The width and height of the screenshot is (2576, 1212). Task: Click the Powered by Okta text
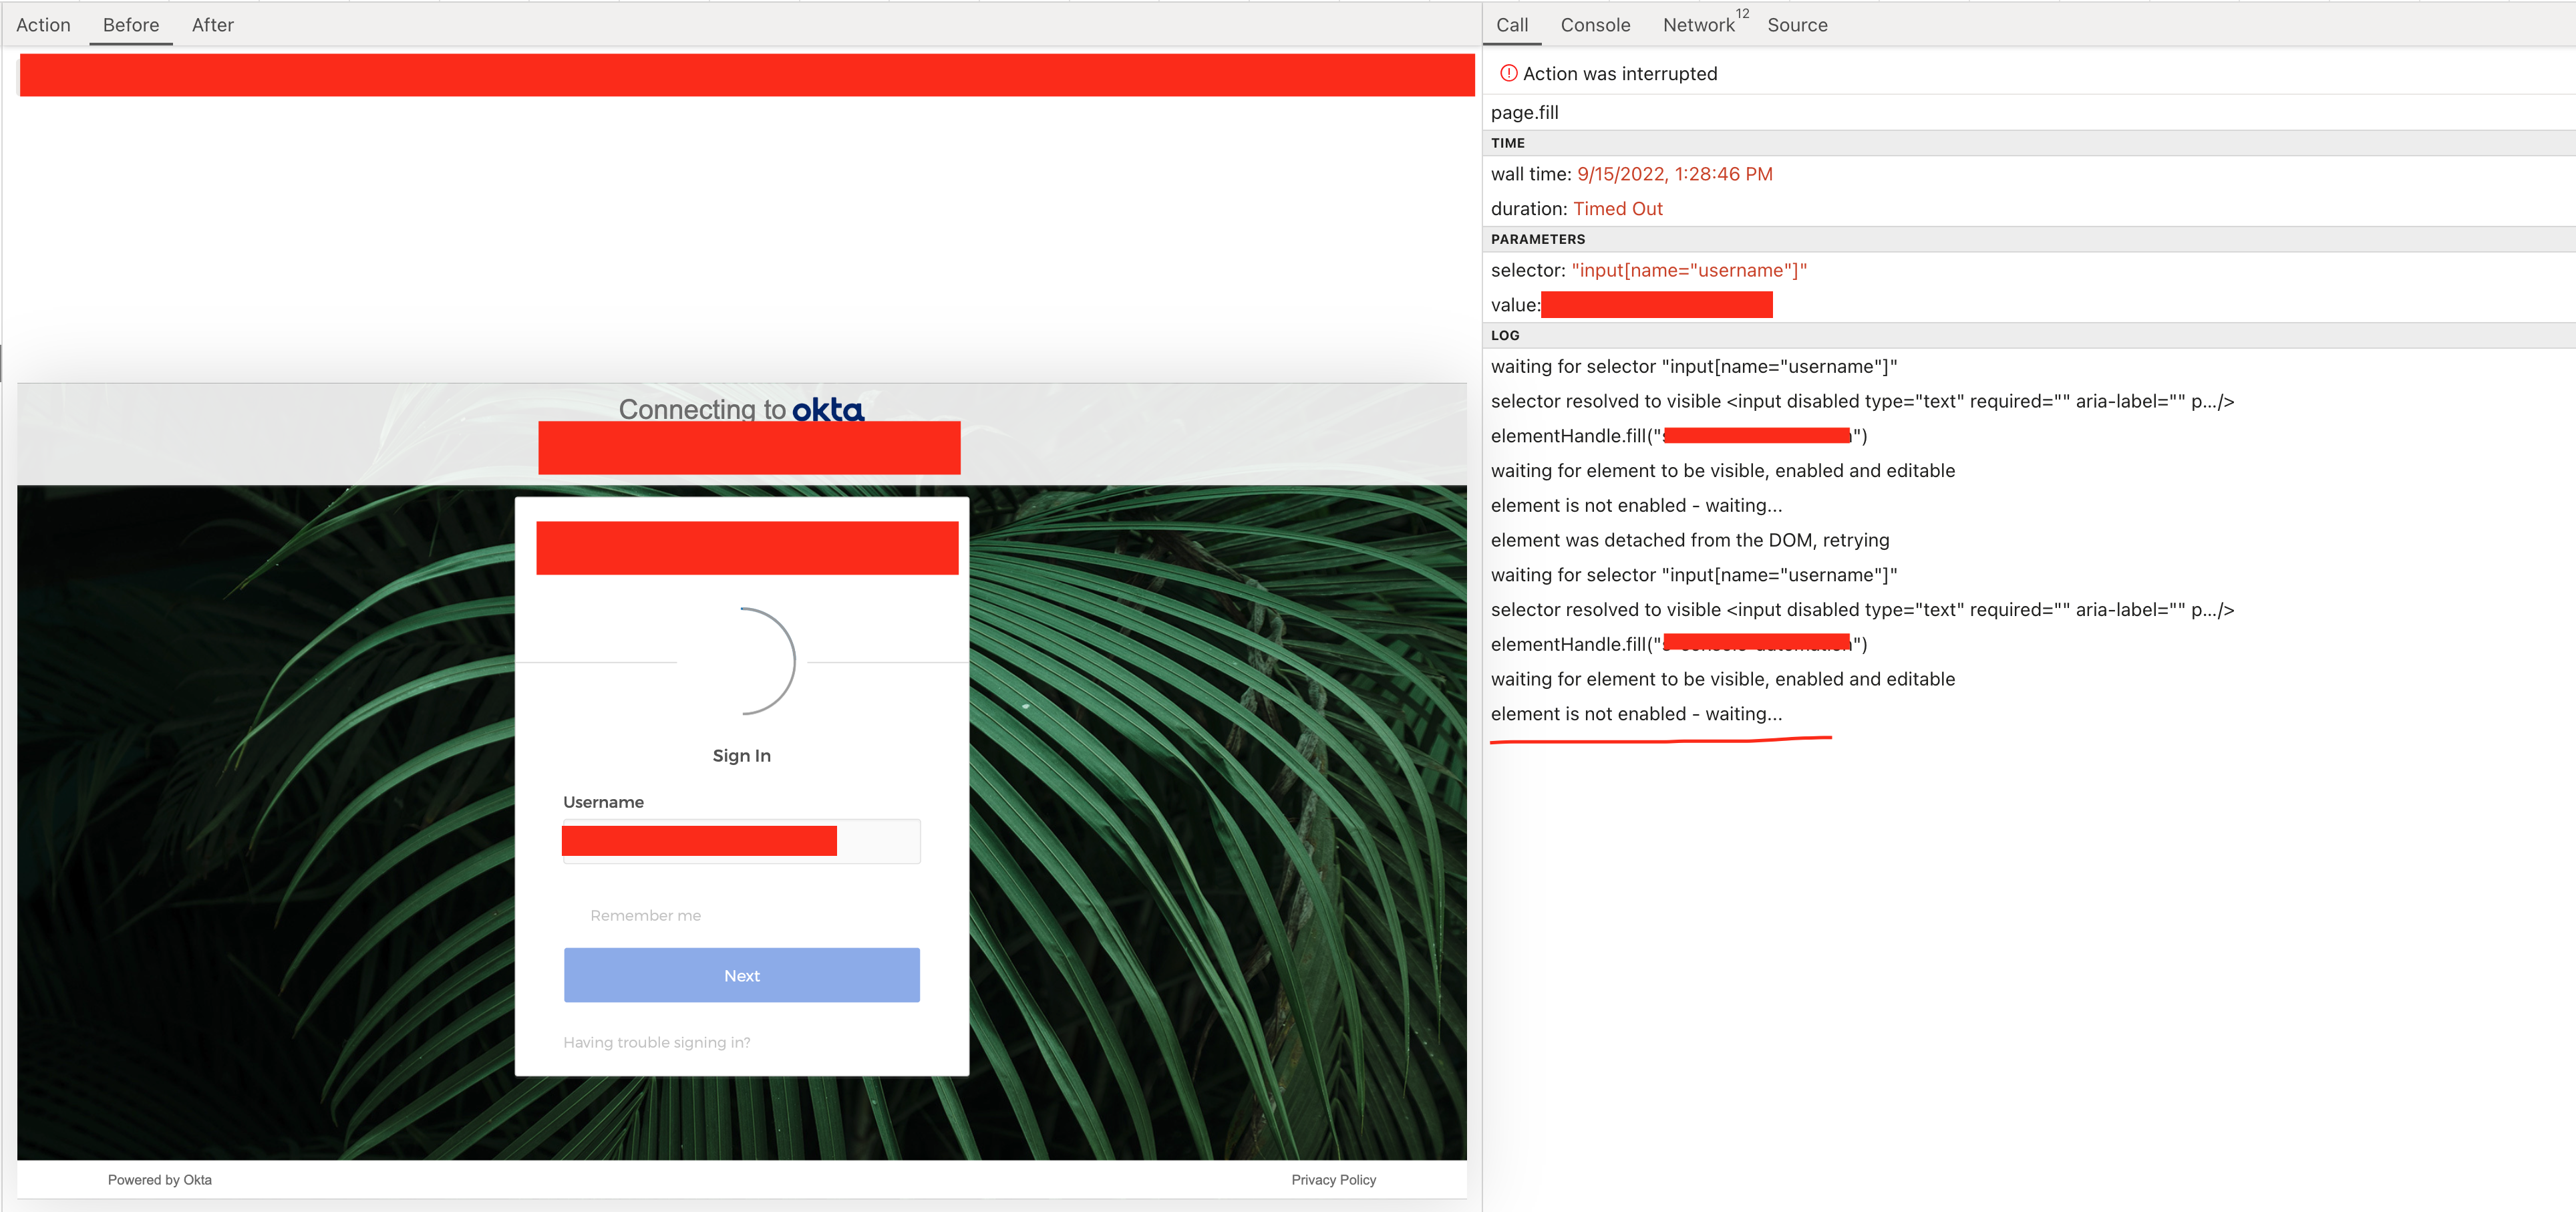(159, 1179)
